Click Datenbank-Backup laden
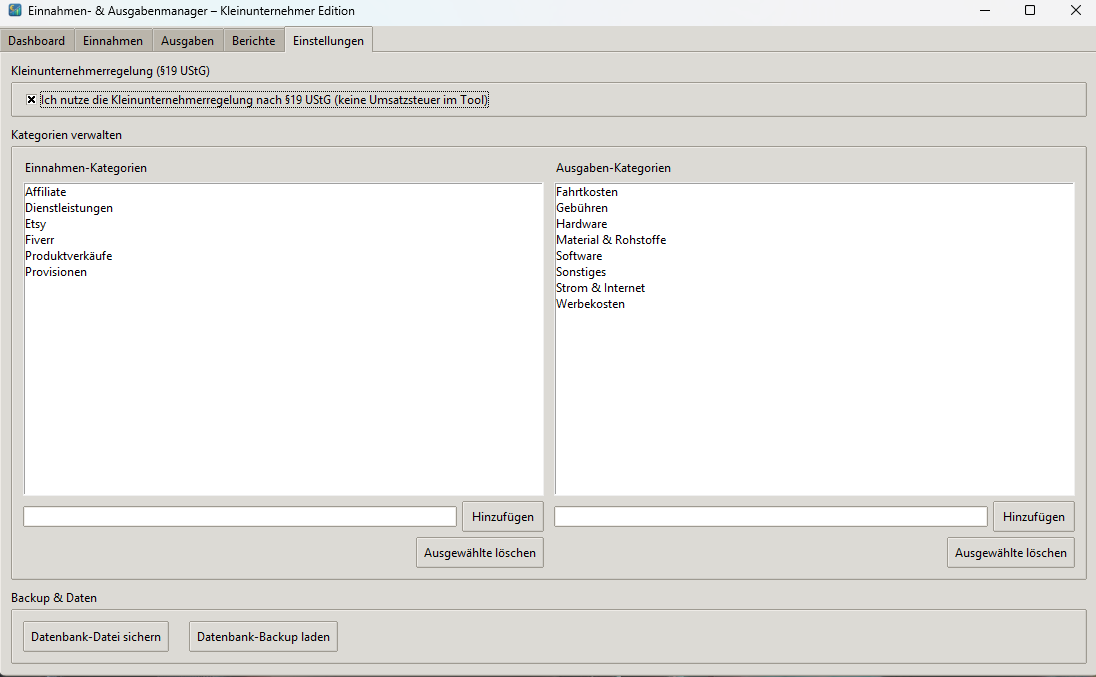Image resolution: width=1096 pixels, height=677 pixels. [263, 636]
